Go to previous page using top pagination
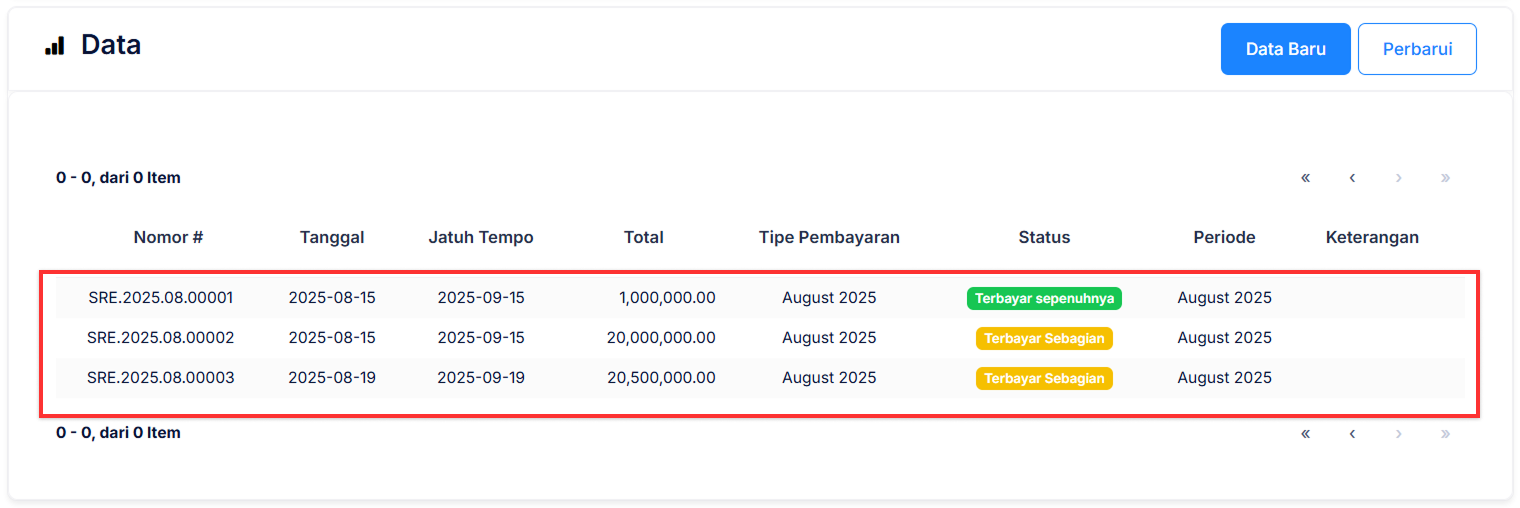 1352,178
